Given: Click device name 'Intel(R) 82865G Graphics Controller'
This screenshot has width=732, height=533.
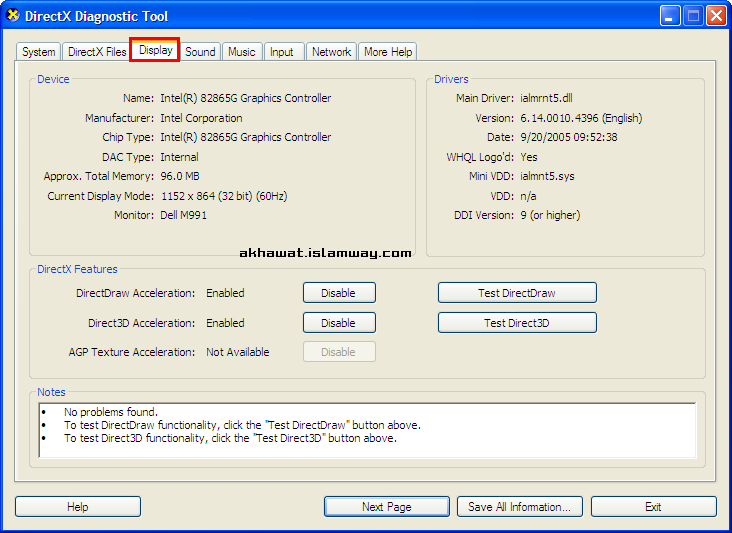Looking at the screenshot, I should coord(246,98).
